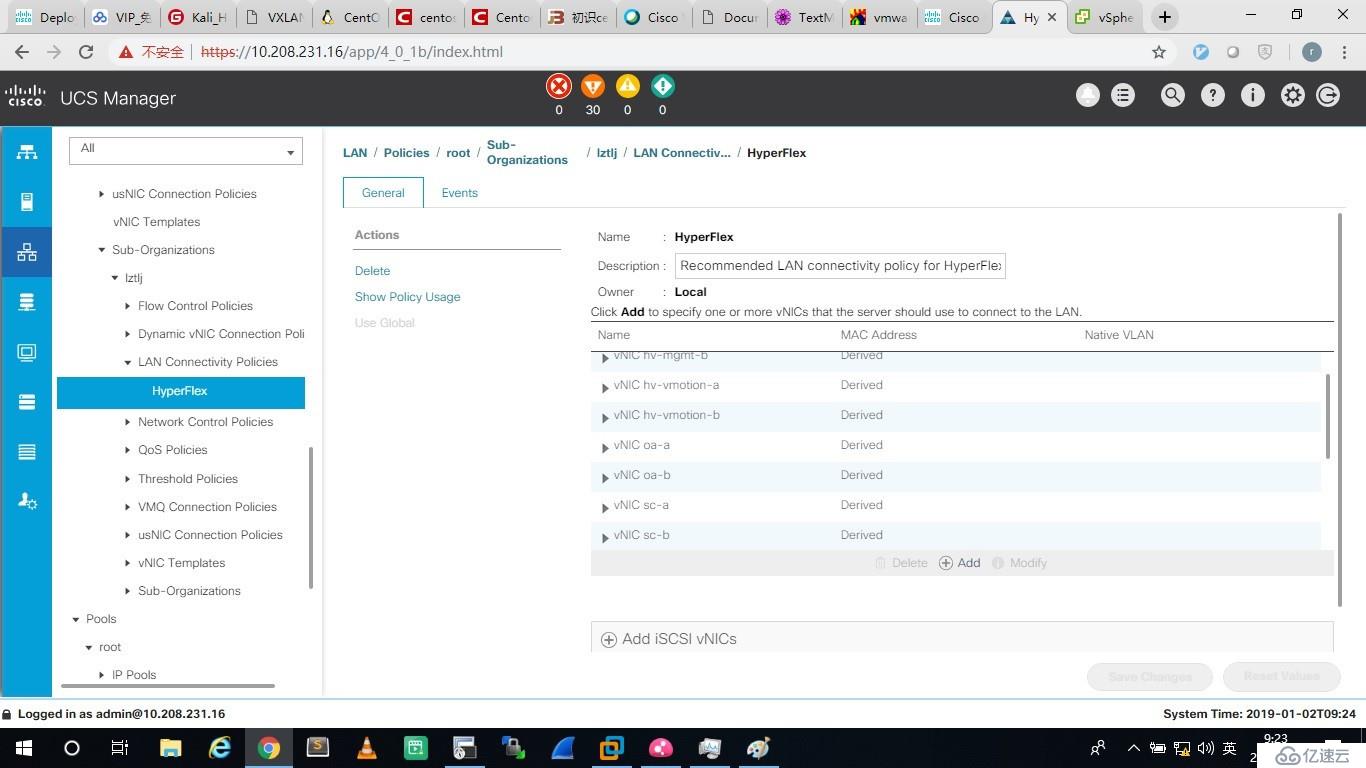Go to LAN in the breadcrumb

355,153
